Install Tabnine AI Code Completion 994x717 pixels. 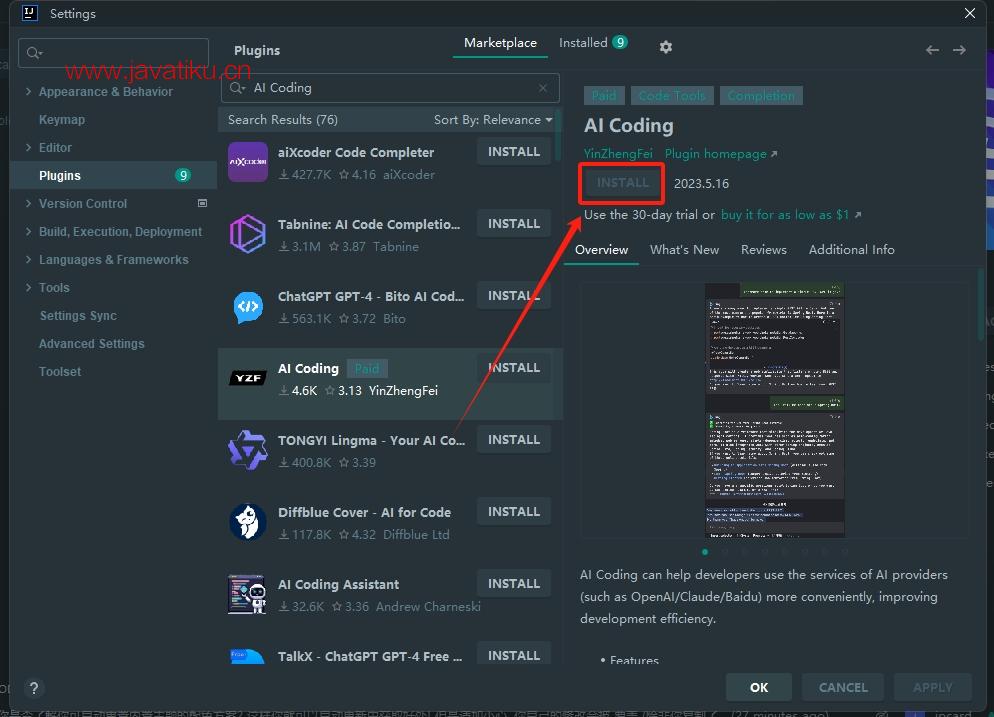(513, 224)
